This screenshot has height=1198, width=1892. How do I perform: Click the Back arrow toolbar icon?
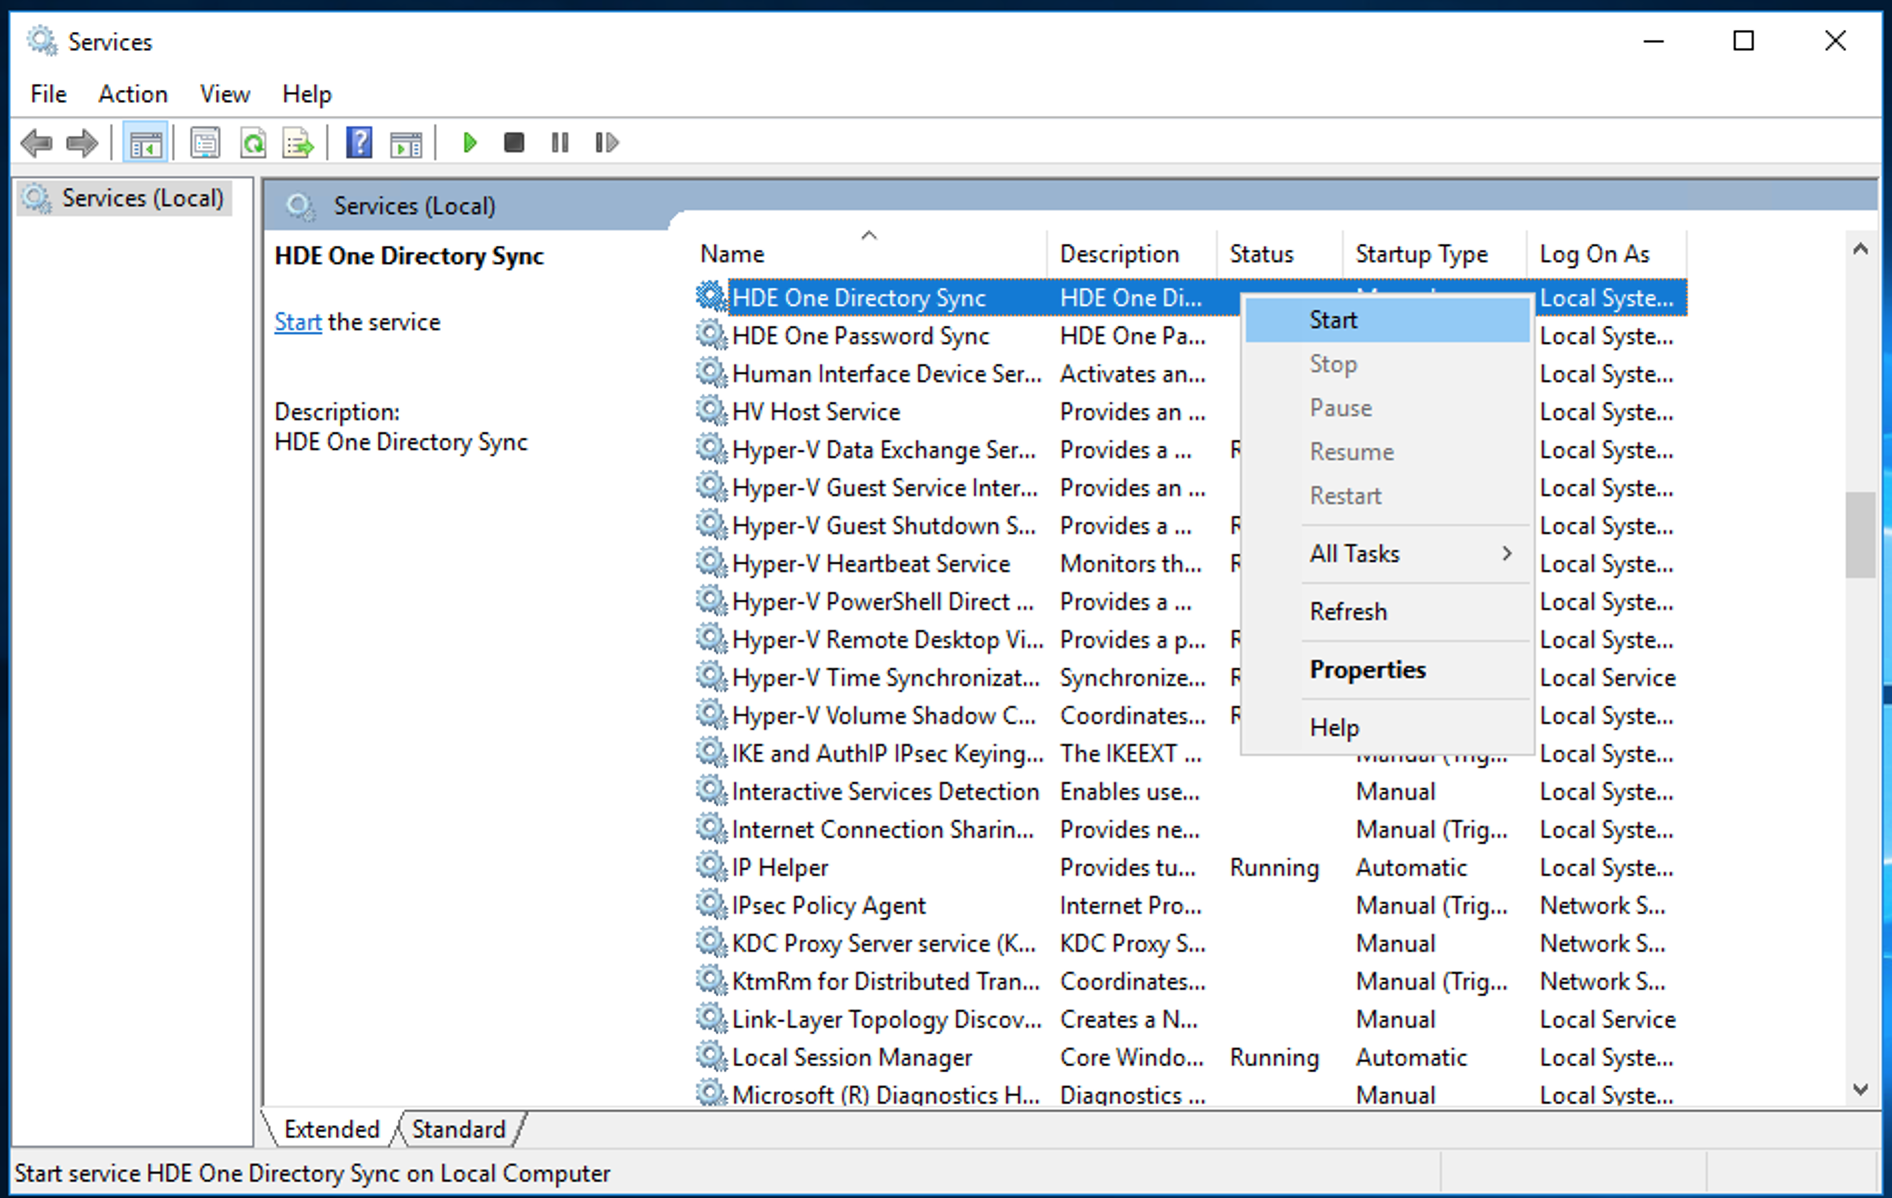[37, 143]
